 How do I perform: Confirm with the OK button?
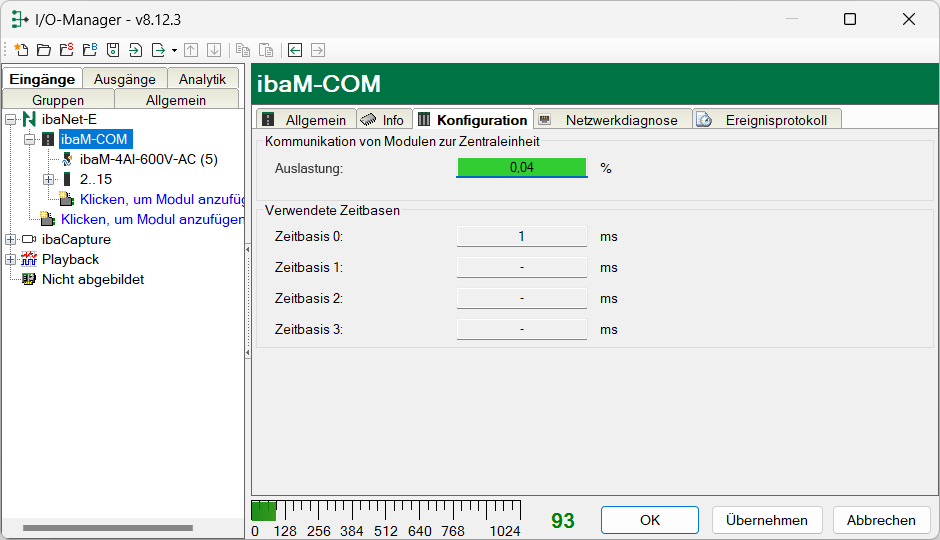(x=650, y=520)
